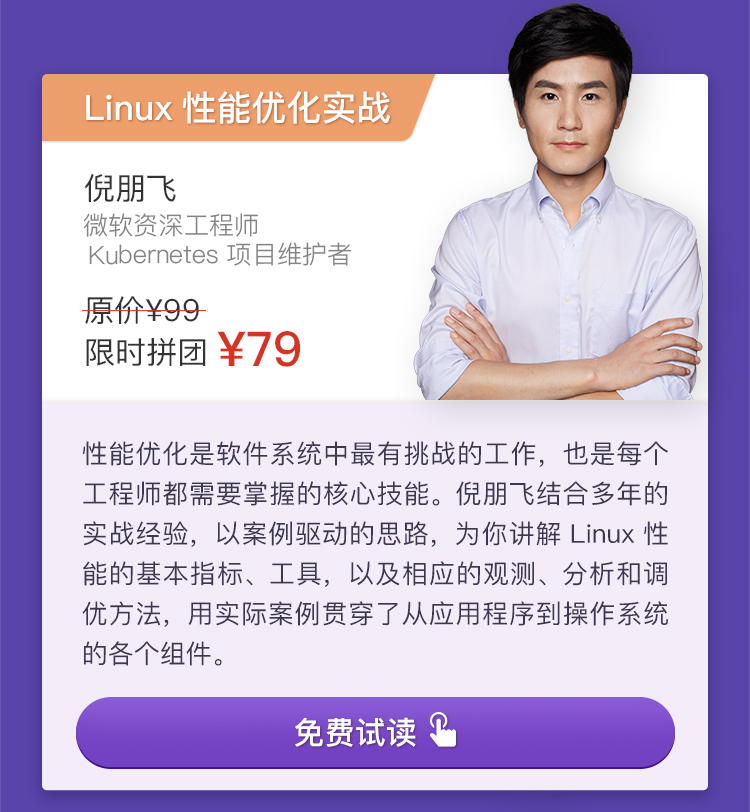Click the course description starting 性能优化是软件系统
This screenshot has height=812, width=750.
click(x=375, y=554)
